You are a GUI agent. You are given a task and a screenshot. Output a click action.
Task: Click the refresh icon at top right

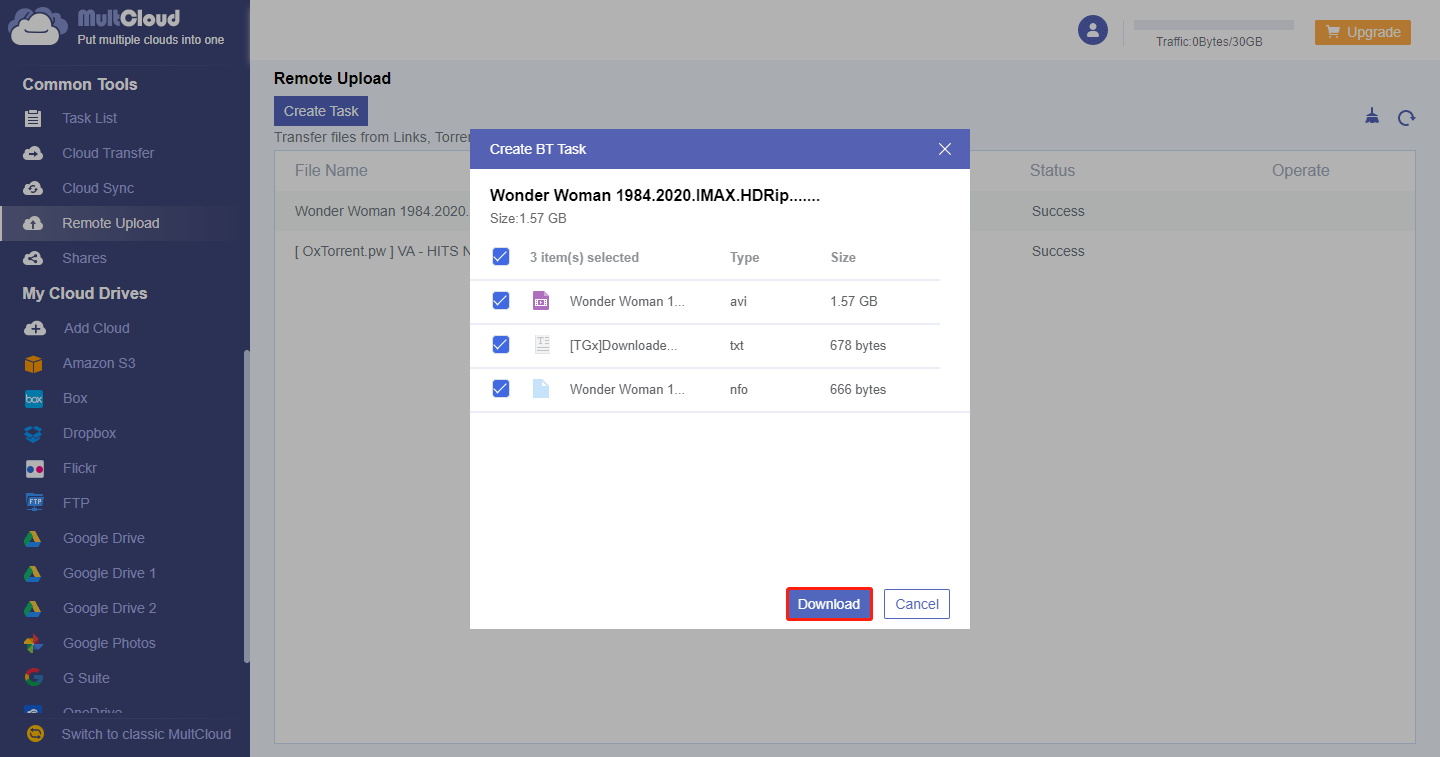pyautogui.click(x=1406, y=118)
